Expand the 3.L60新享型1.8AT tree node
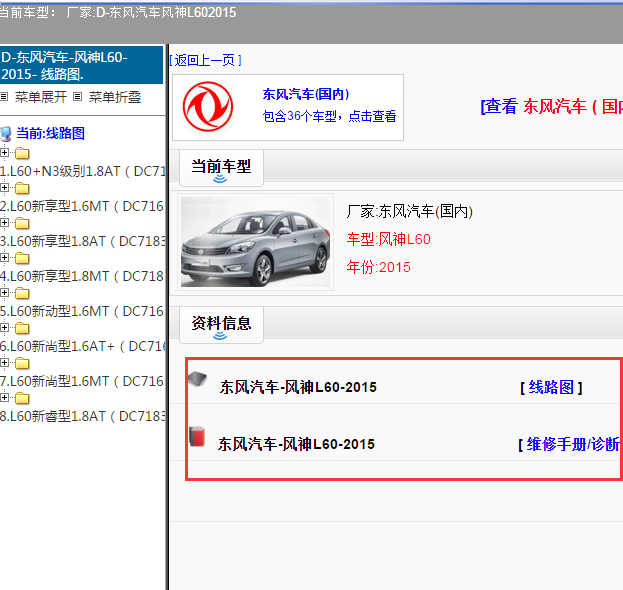This screenshot has height=590, width=623. point(4,222)
